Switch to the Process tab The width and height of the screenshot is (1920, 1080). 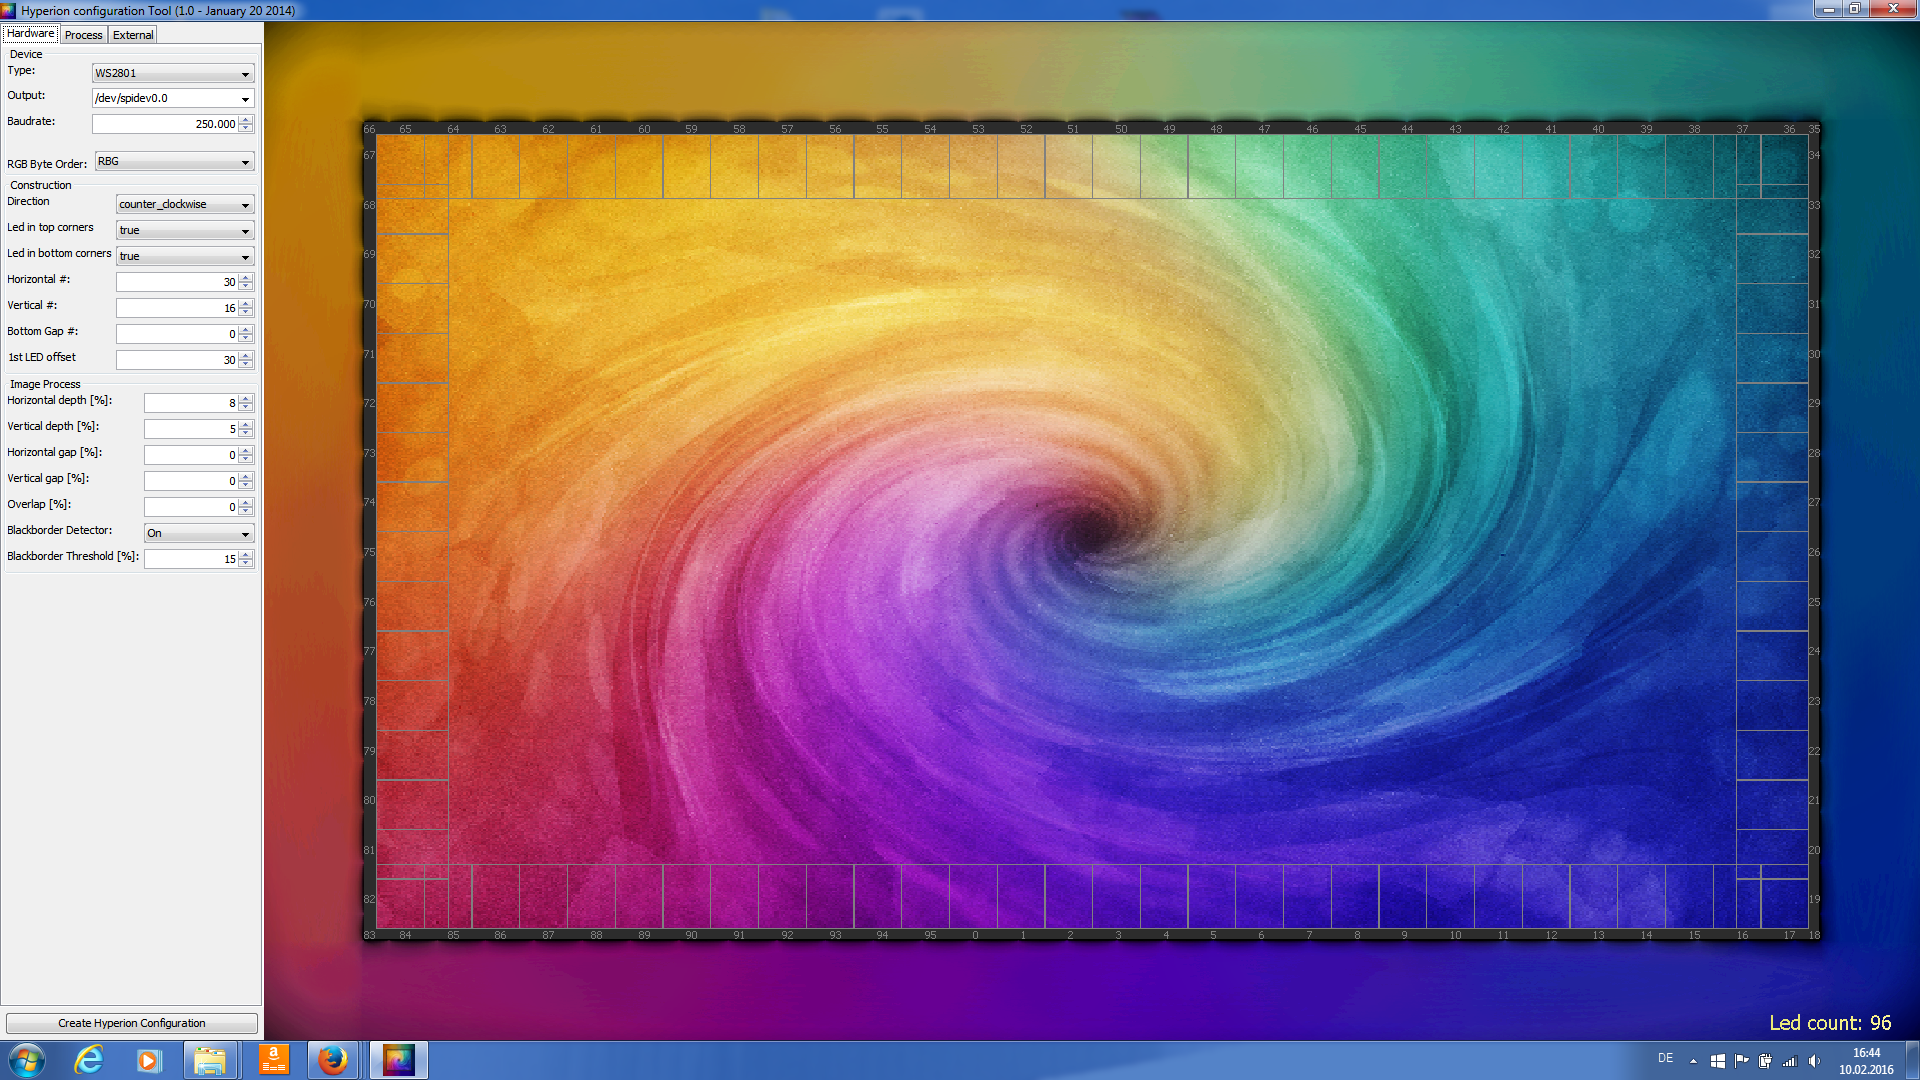pyautogui.click(x=83, y=35)
